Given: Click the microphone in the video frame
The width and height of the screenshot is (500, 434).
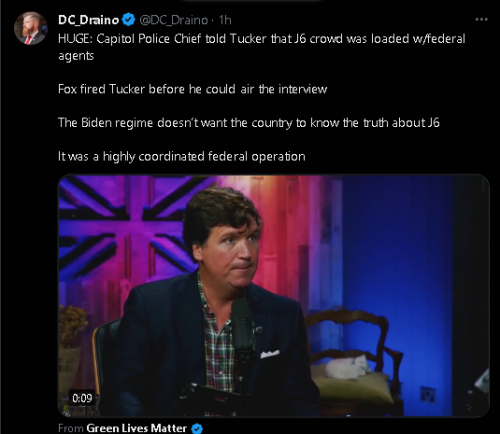Looking at the screenshot, I should pyautogui.click(x=242, y=328).
